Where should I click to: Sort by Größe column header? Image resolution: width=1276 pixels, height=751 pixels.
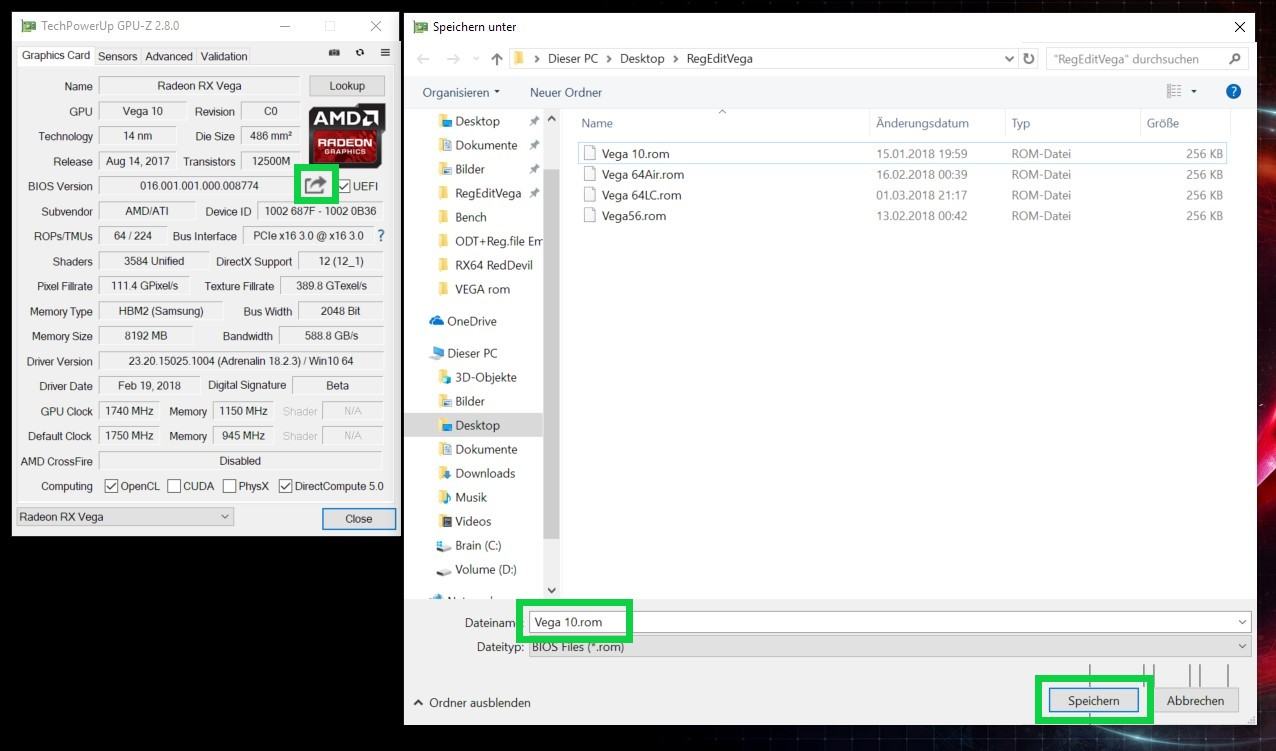[1184, 123]
